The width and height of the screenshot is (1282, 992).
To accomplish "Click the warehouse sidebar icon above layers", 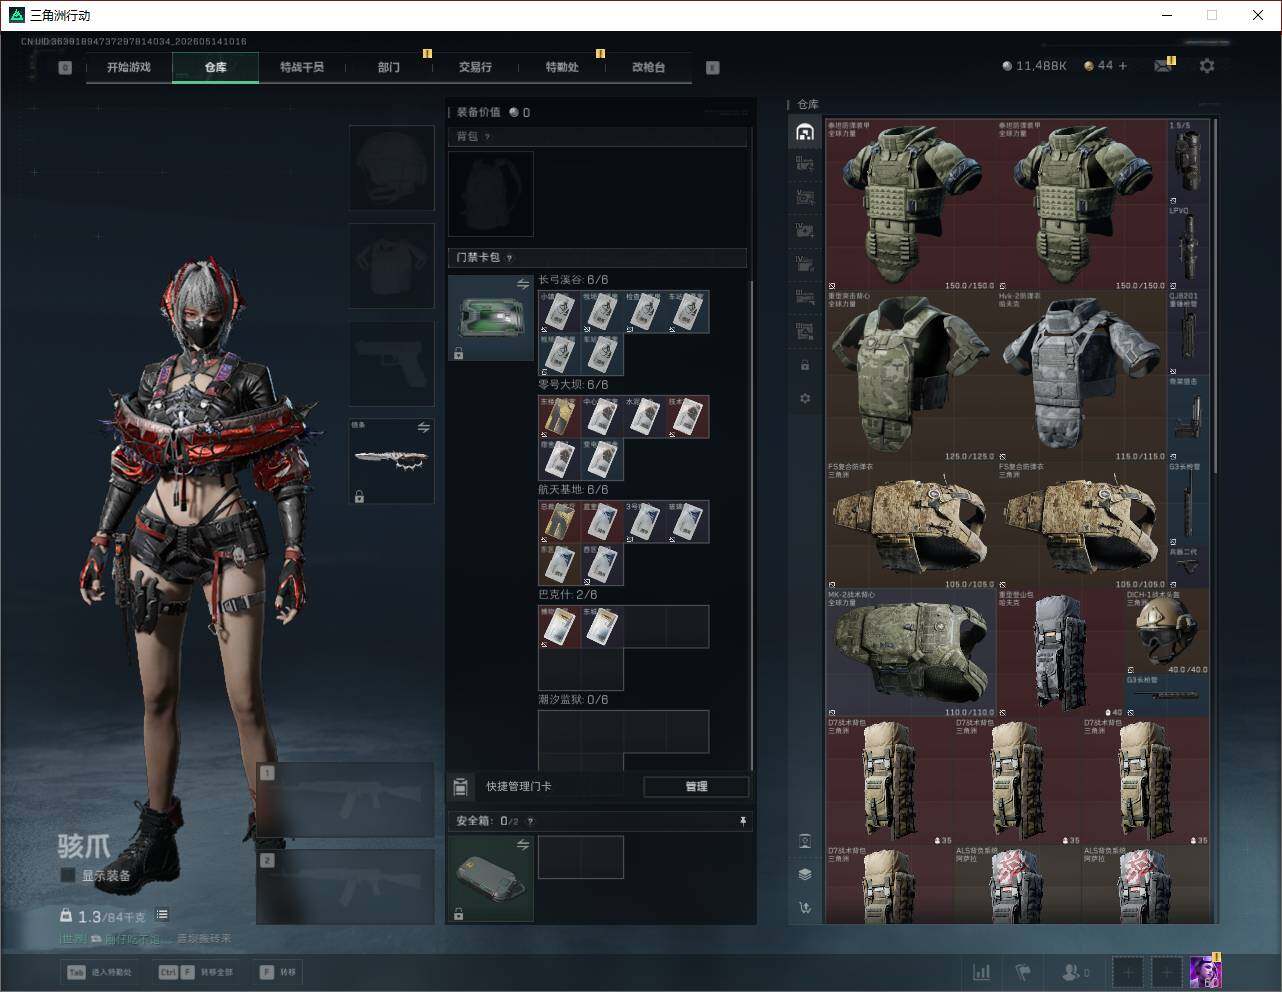I will (x=805, y=841).
